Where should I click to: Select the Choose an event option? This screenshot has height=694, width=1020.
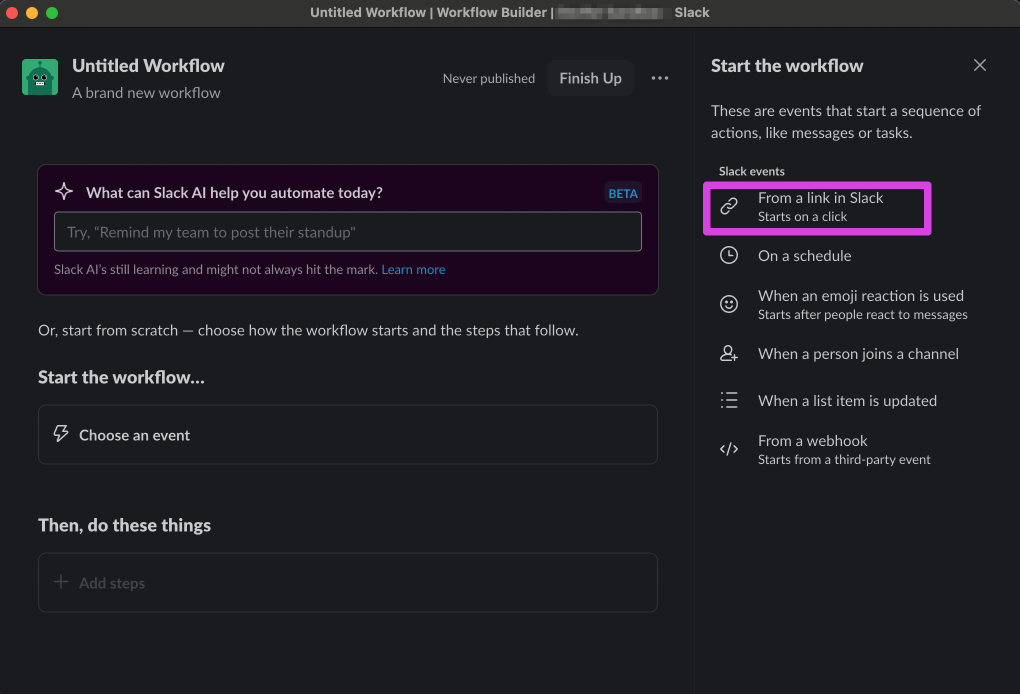347,434
